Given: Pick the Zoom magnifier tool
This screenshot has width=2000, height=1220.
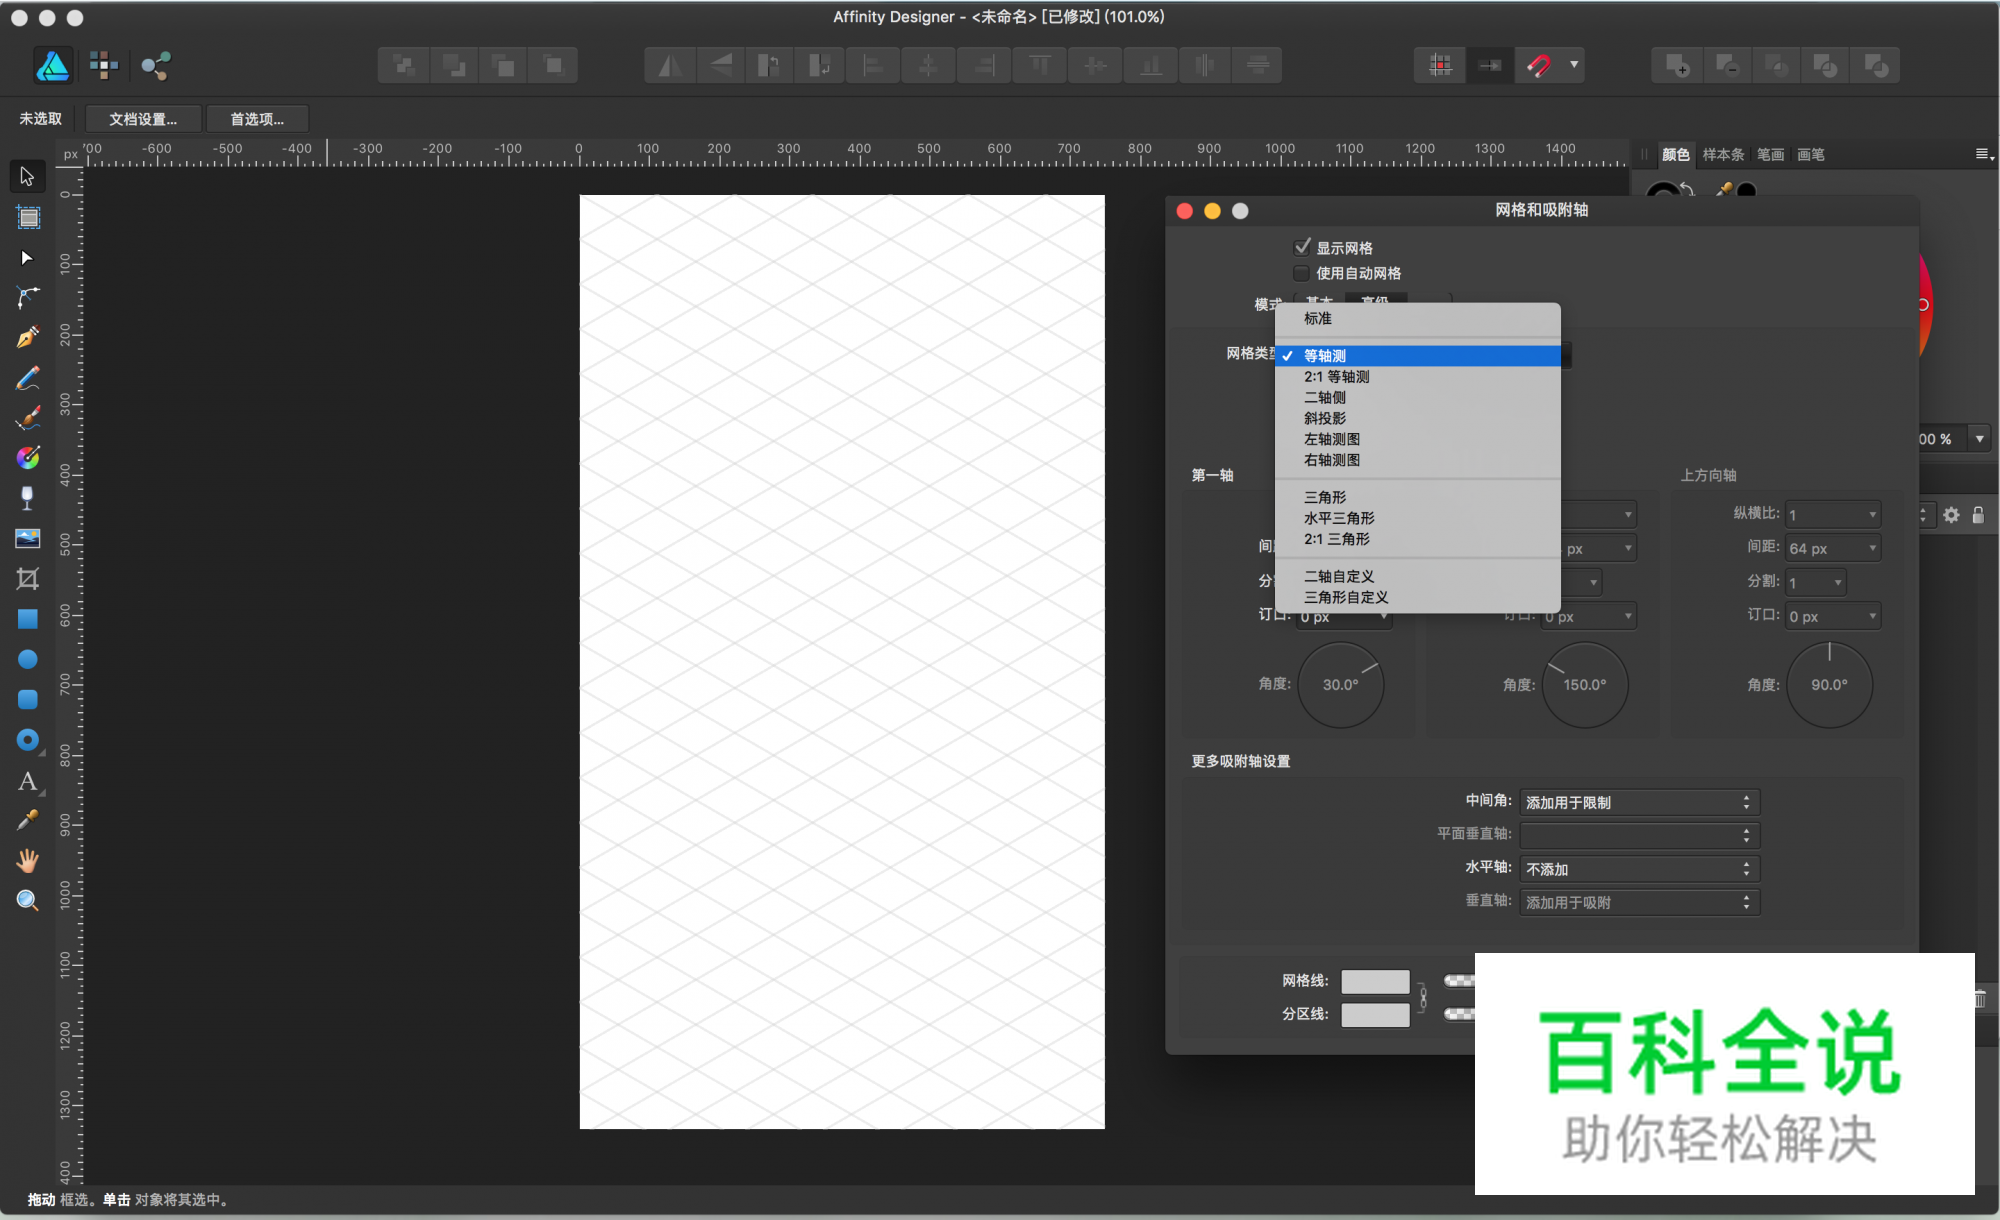Looking at the screenshot, I should 28,901.
